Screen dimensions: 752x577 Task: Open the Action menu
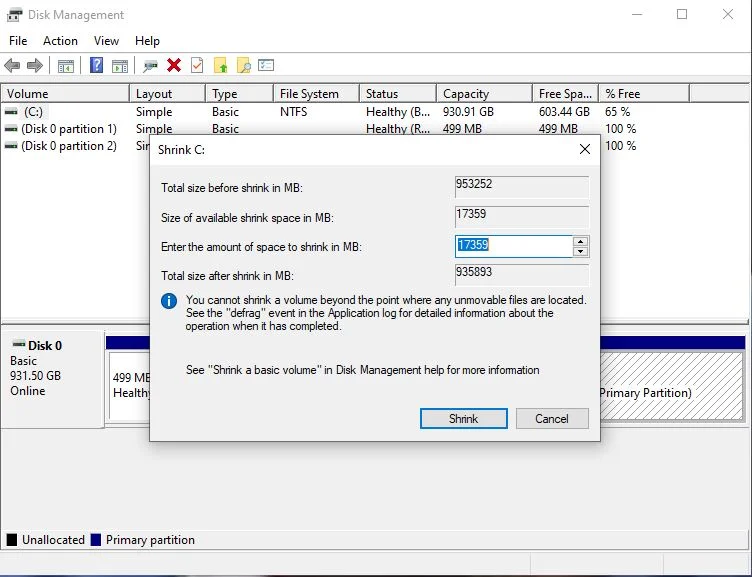(x=60, y=41)
